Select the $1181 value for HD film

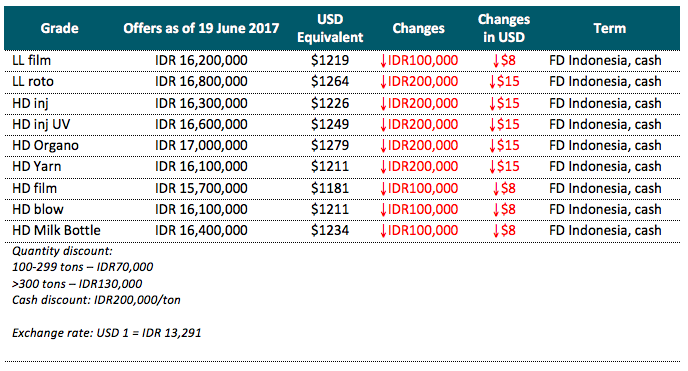pos(330,189)
